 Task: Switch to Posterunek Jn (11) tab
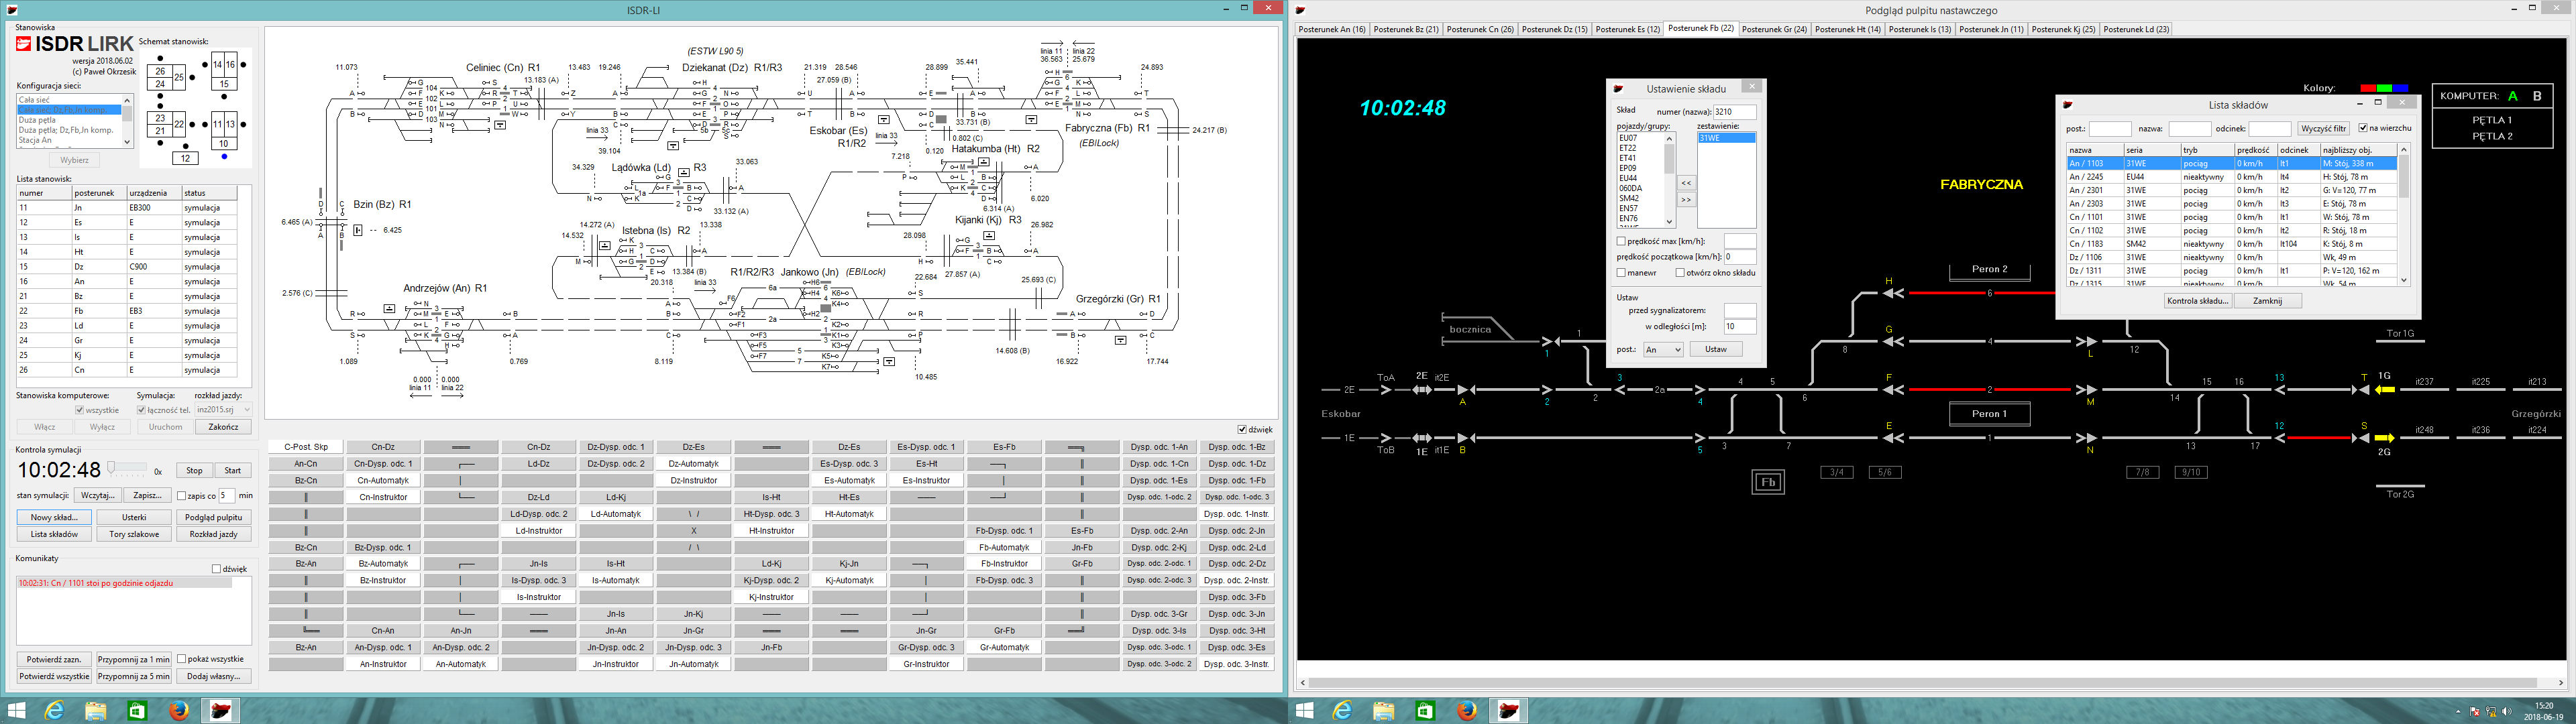point(1991,29)
